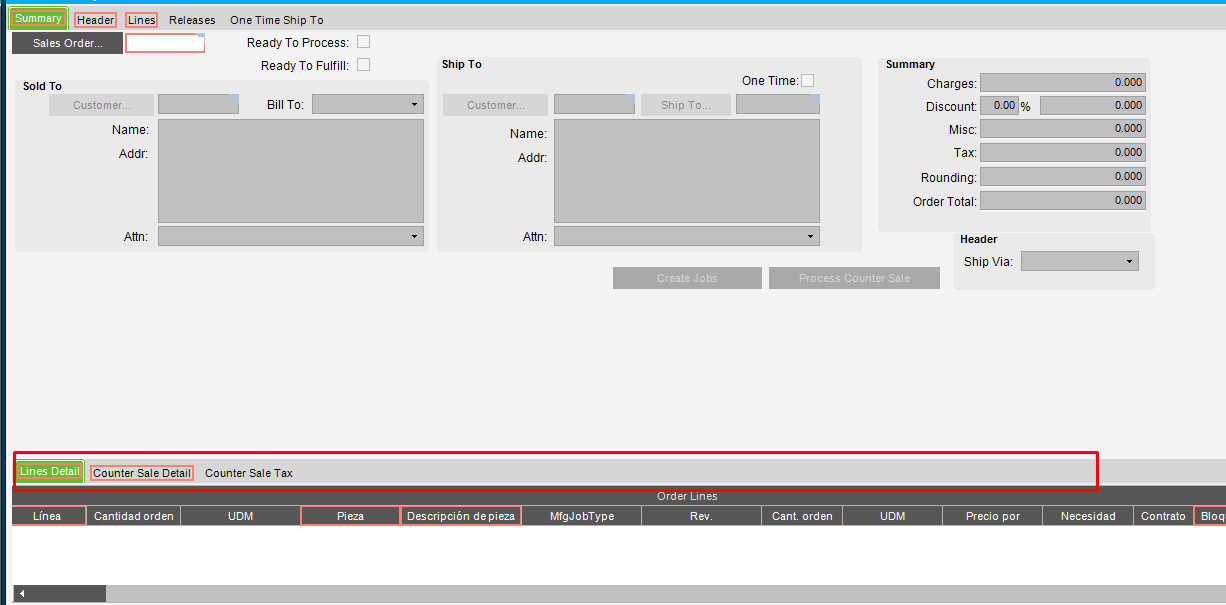The height and width of the screenshot is (605, 1226).
Task: Click the Sold To address box
Action: tap(291, 171)
